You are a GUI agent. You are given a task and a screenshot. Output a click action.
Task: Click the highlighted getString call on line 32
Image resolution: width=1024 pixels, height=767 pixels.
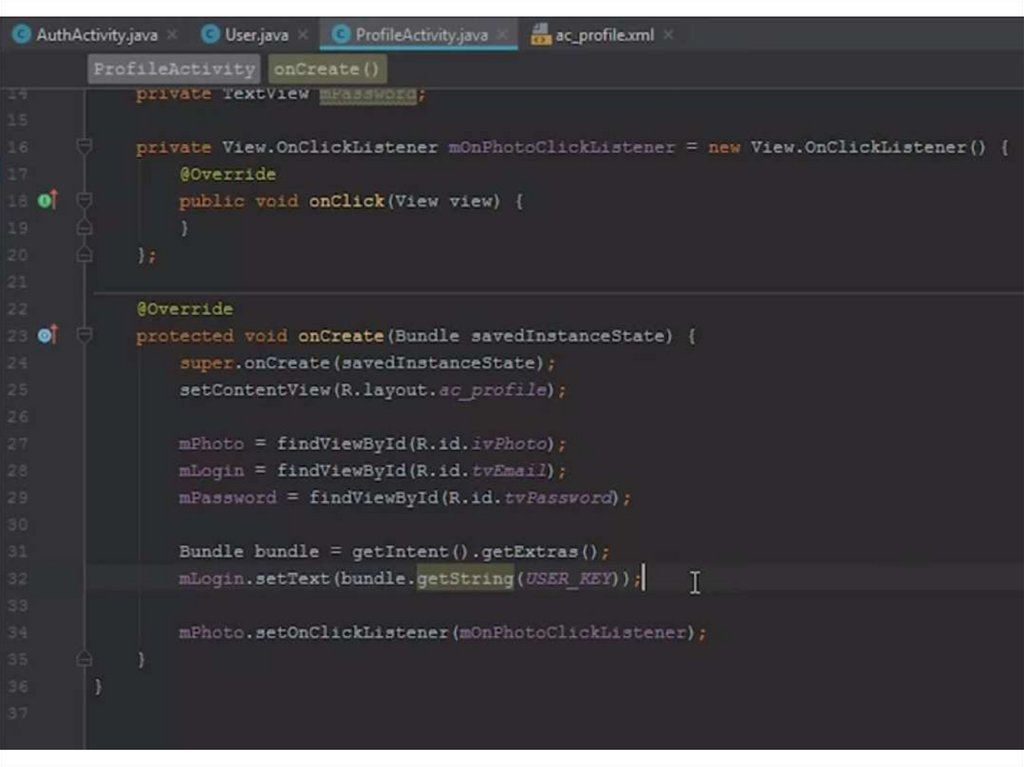465,579
